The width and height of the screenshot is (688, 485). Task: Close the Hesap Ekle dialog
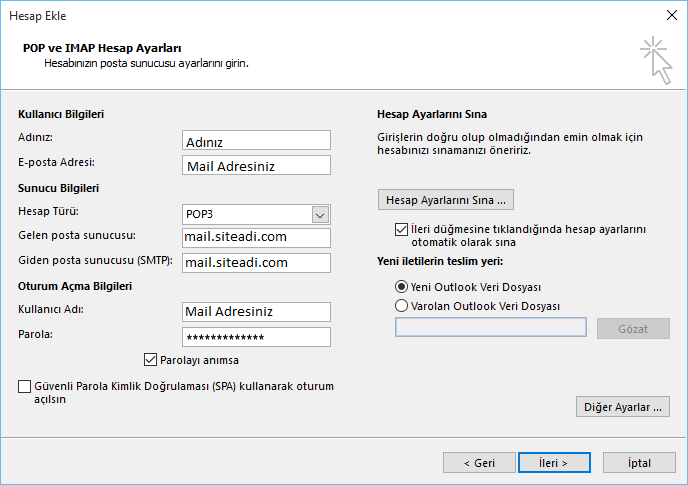(671, 15)
